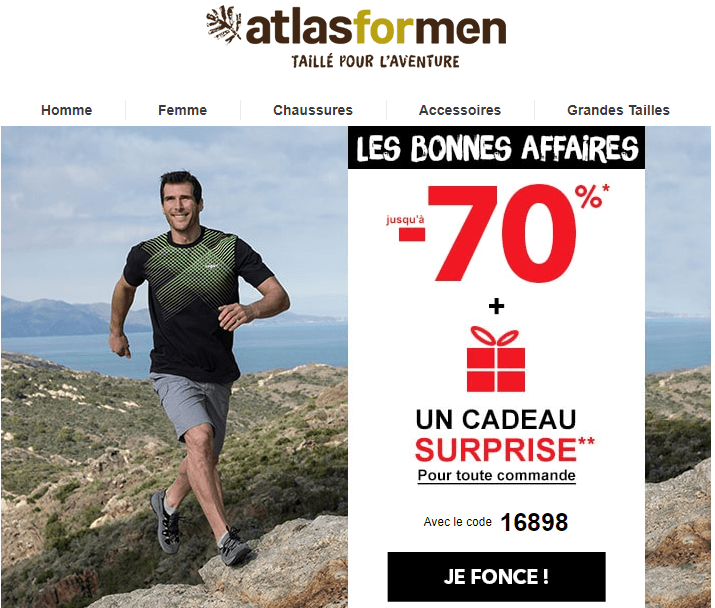715x608 pixels.
Task: Click the red percent symbol
Action: click(588, 196)
